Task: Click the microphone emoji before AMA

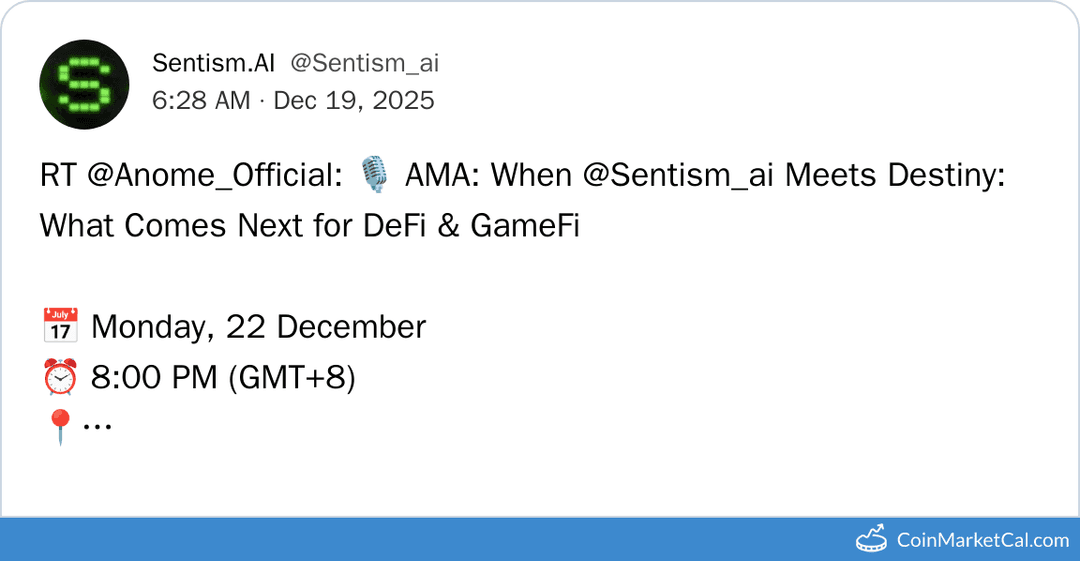Action: coord(375,177)
